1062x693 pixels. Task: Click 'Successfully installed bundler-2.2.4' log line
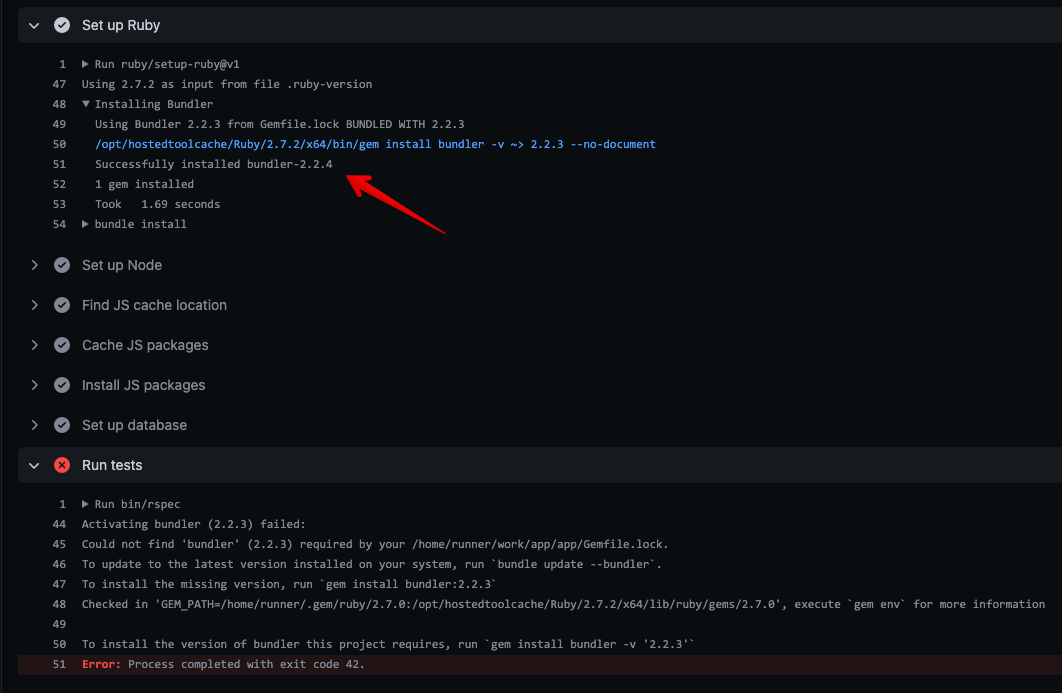213,164
